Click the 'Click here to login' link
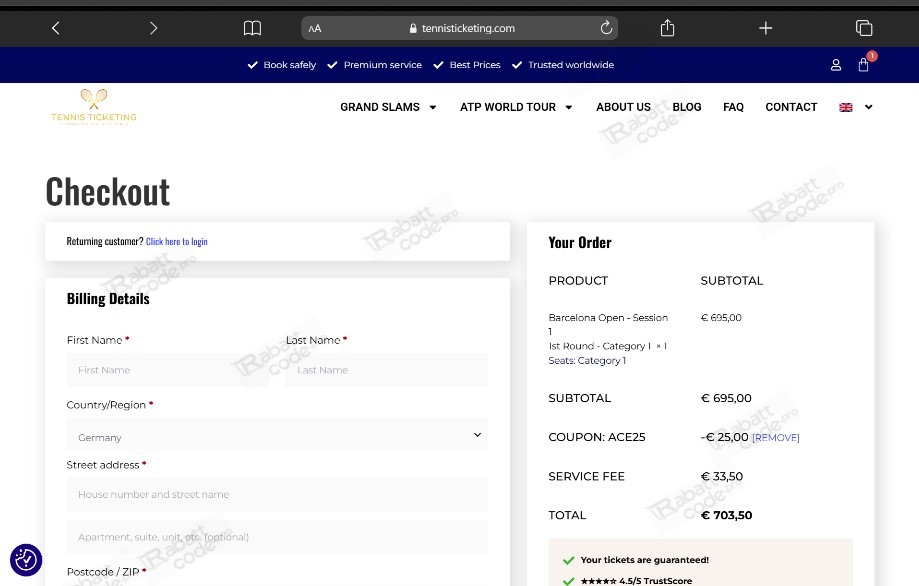 (176, 241)
